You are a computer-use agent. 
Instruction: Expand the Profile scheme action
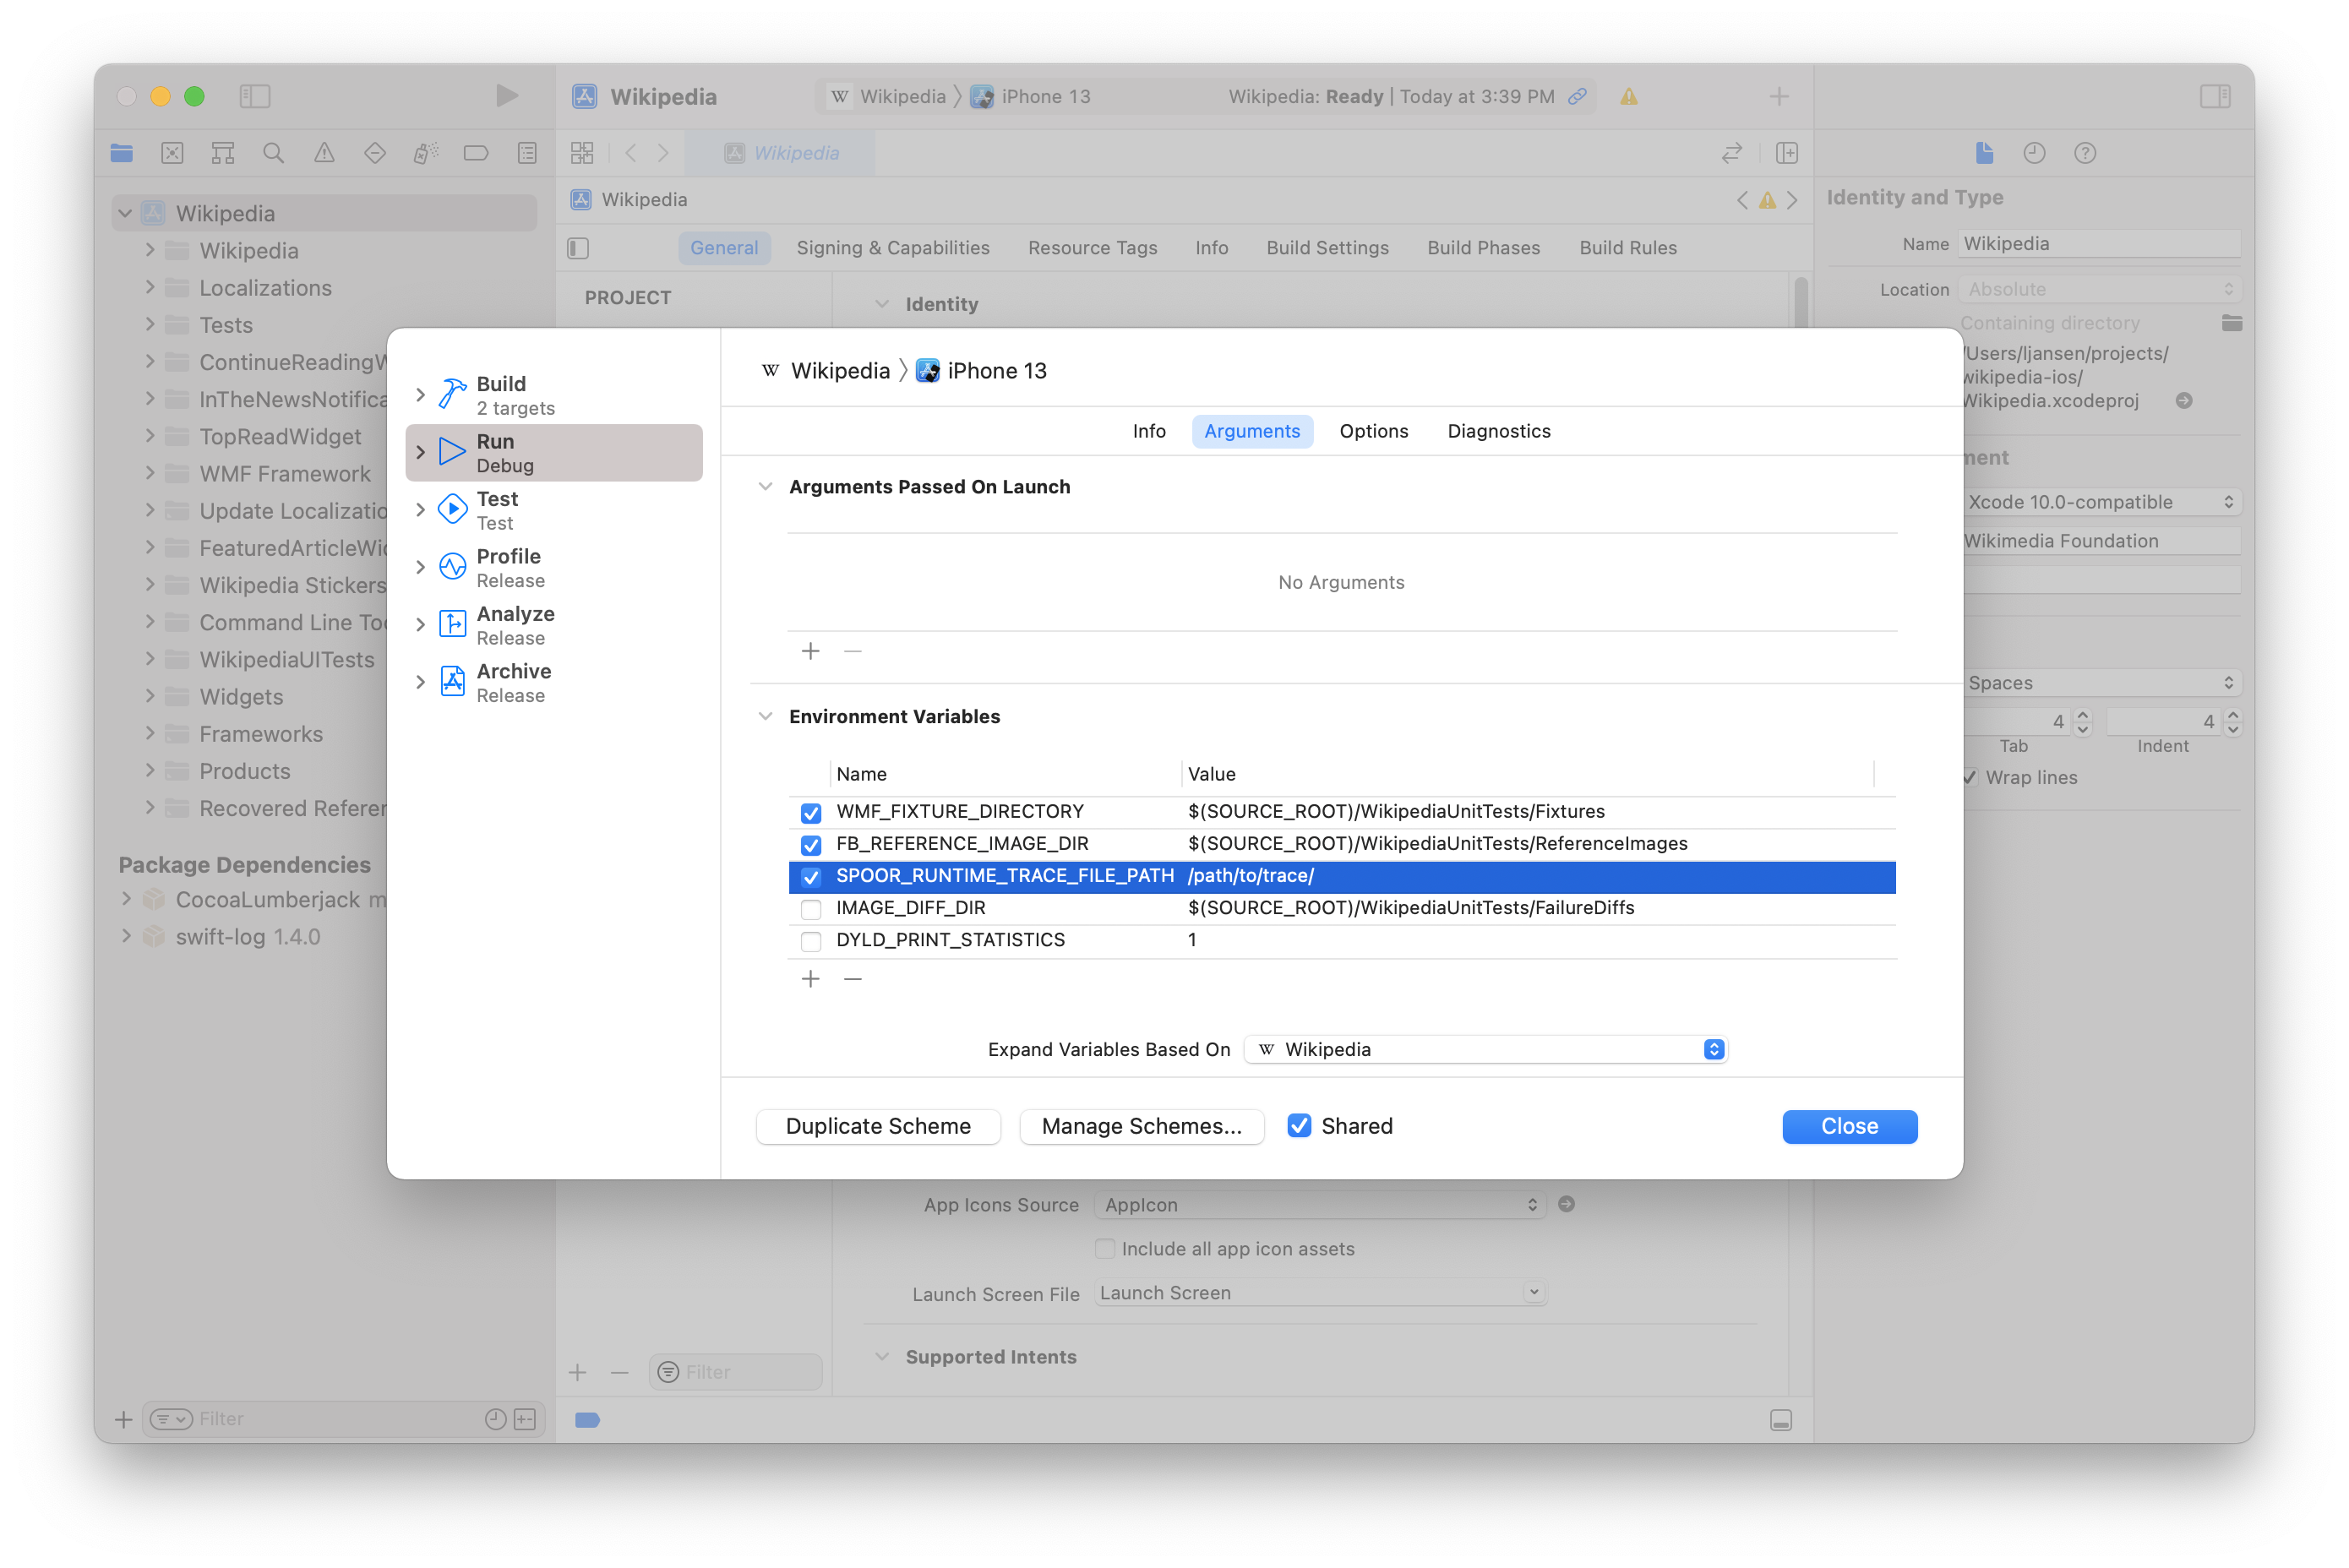pos(421,567)
